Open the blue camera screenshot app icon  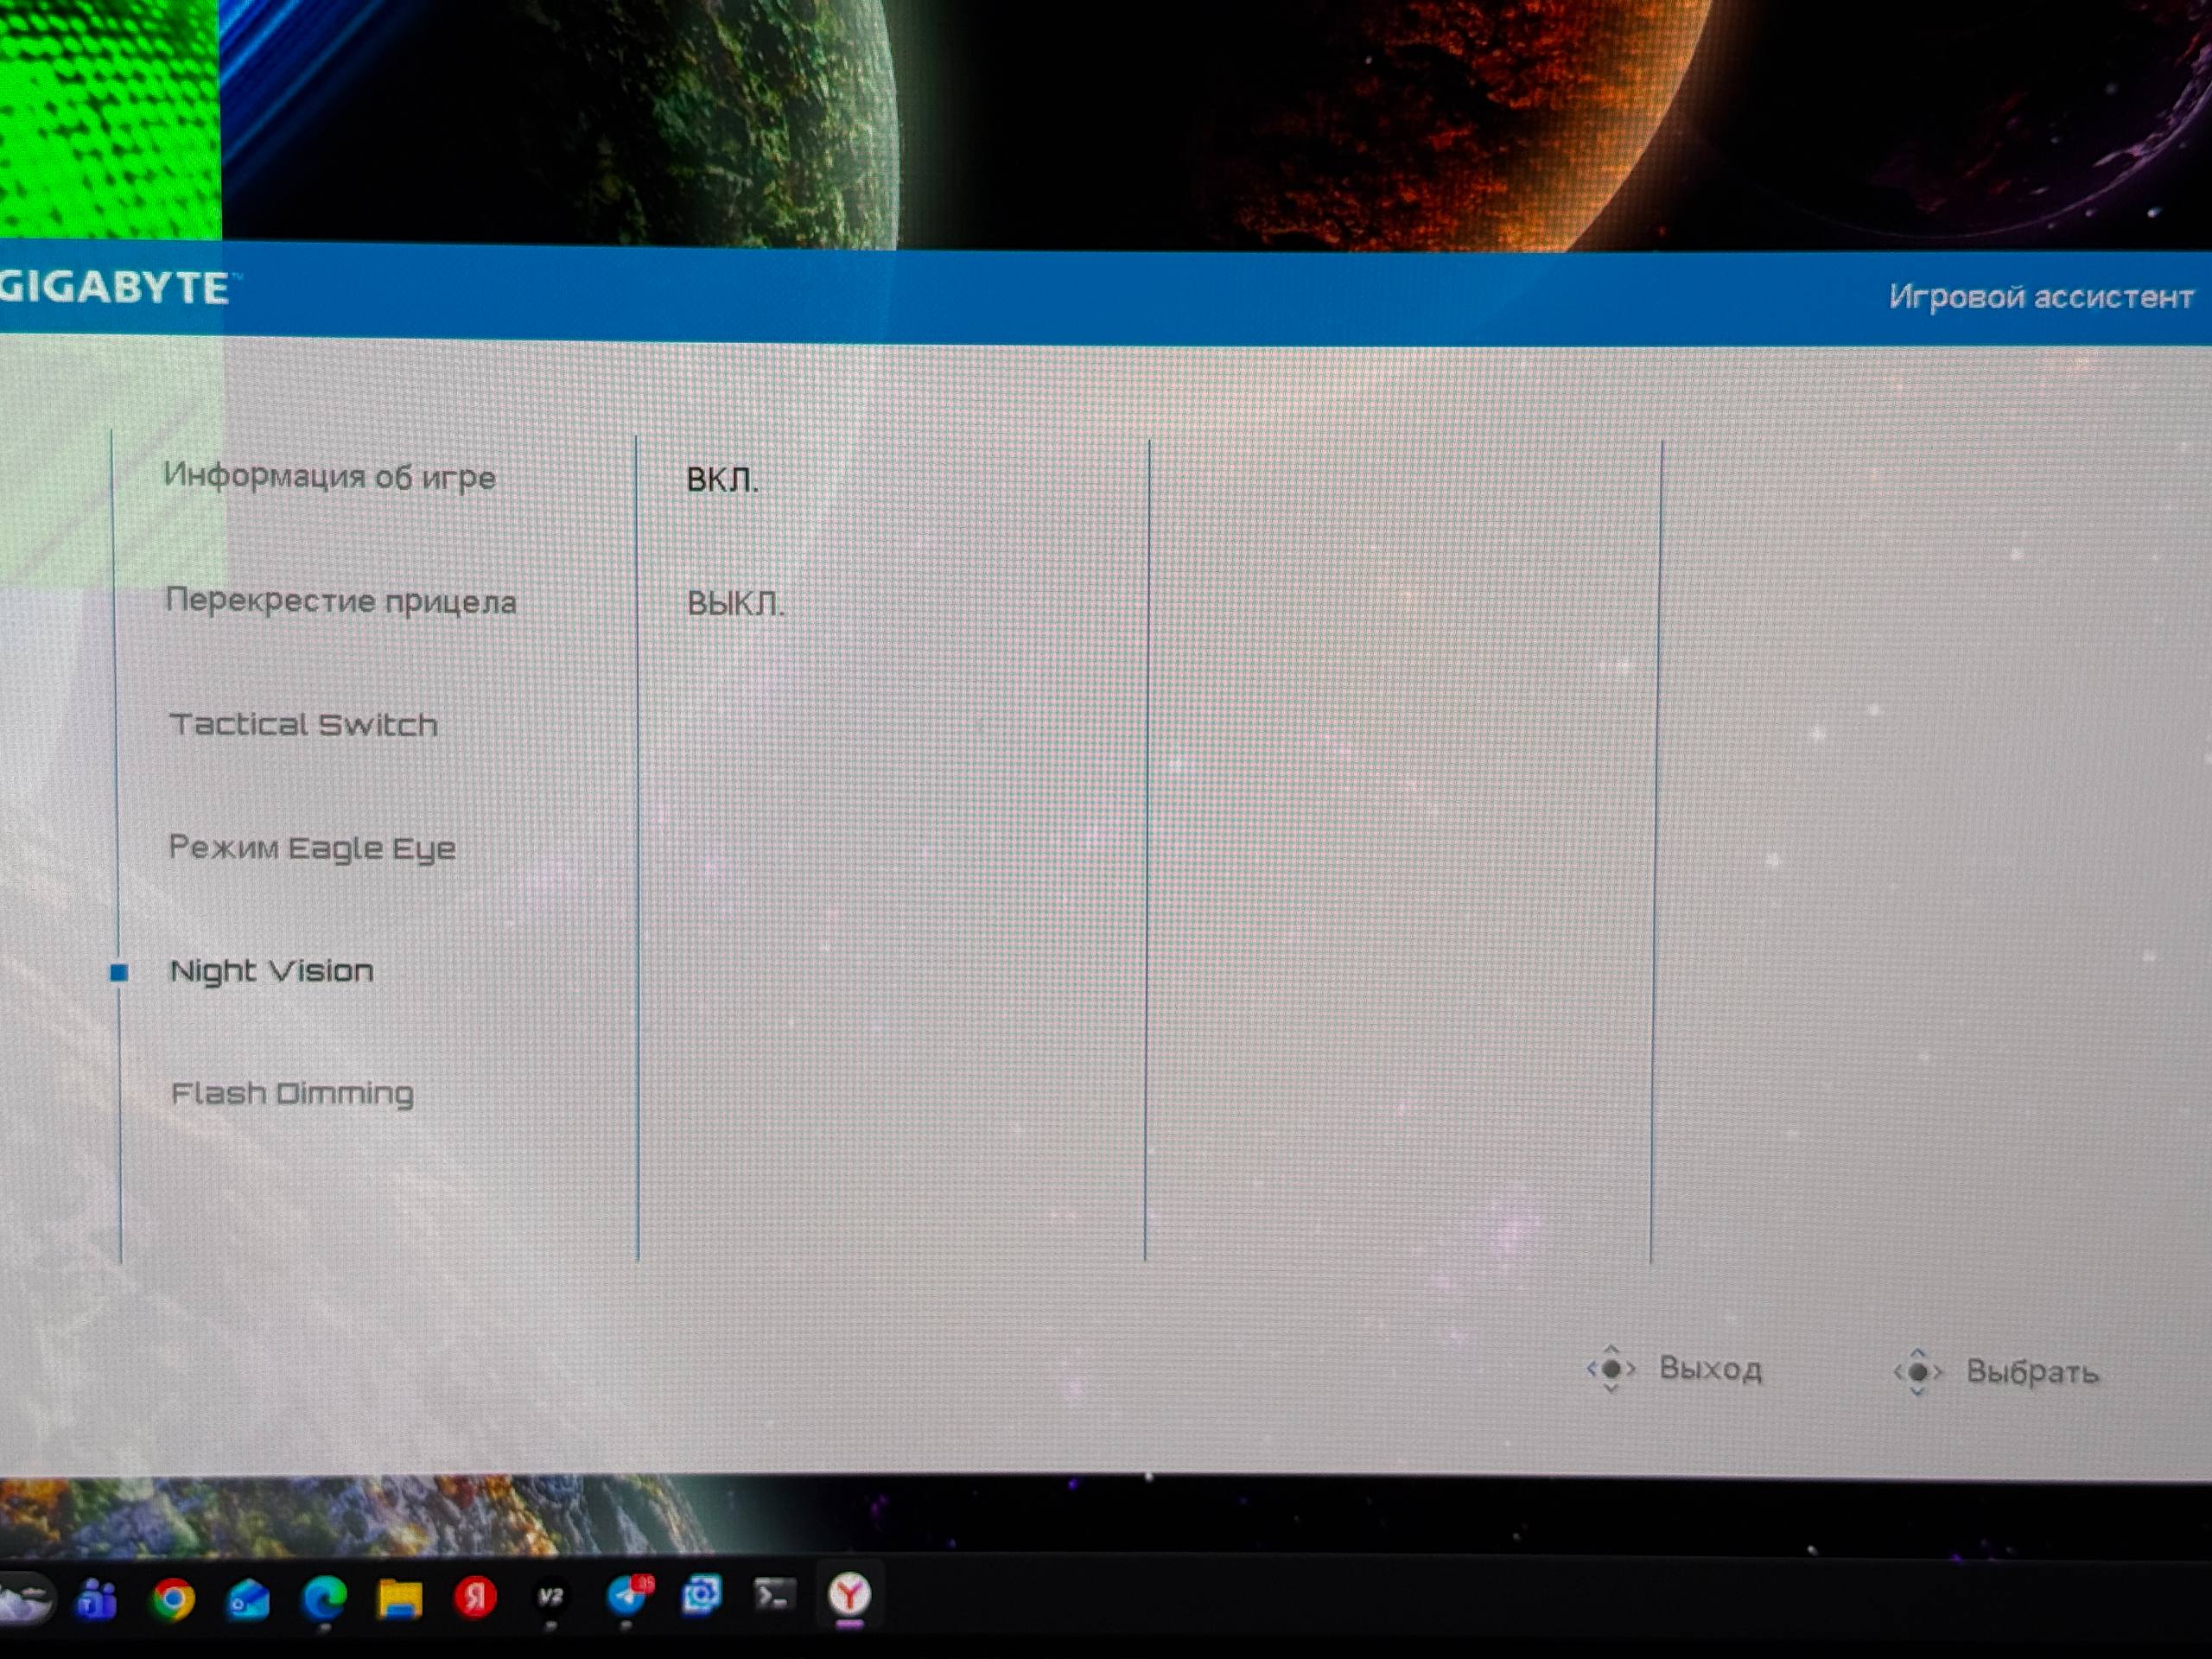(701, 1595)
